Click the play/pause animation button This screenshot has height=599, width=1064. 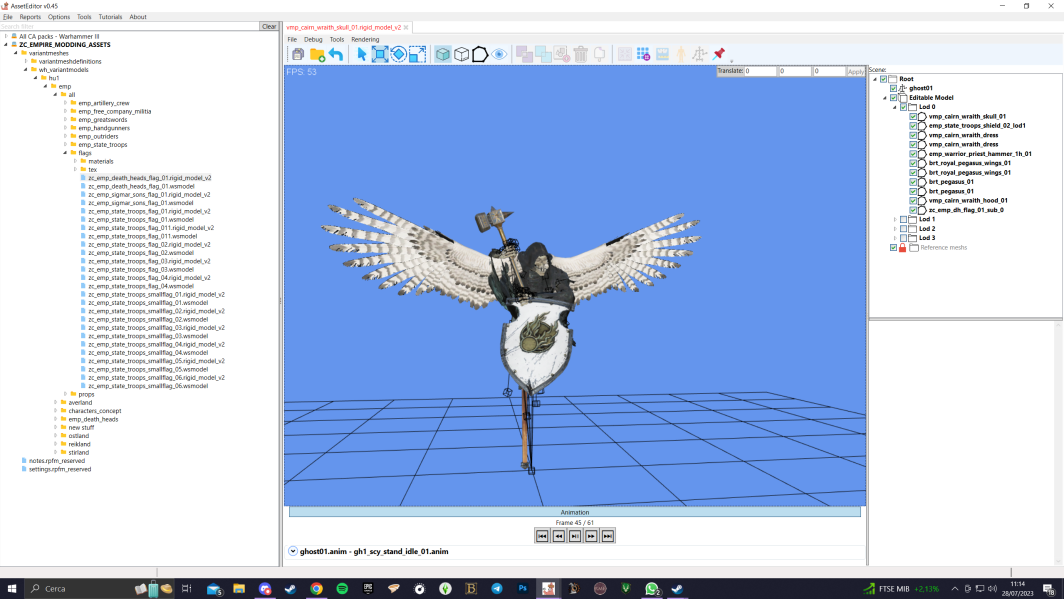[x=575, y=536]
